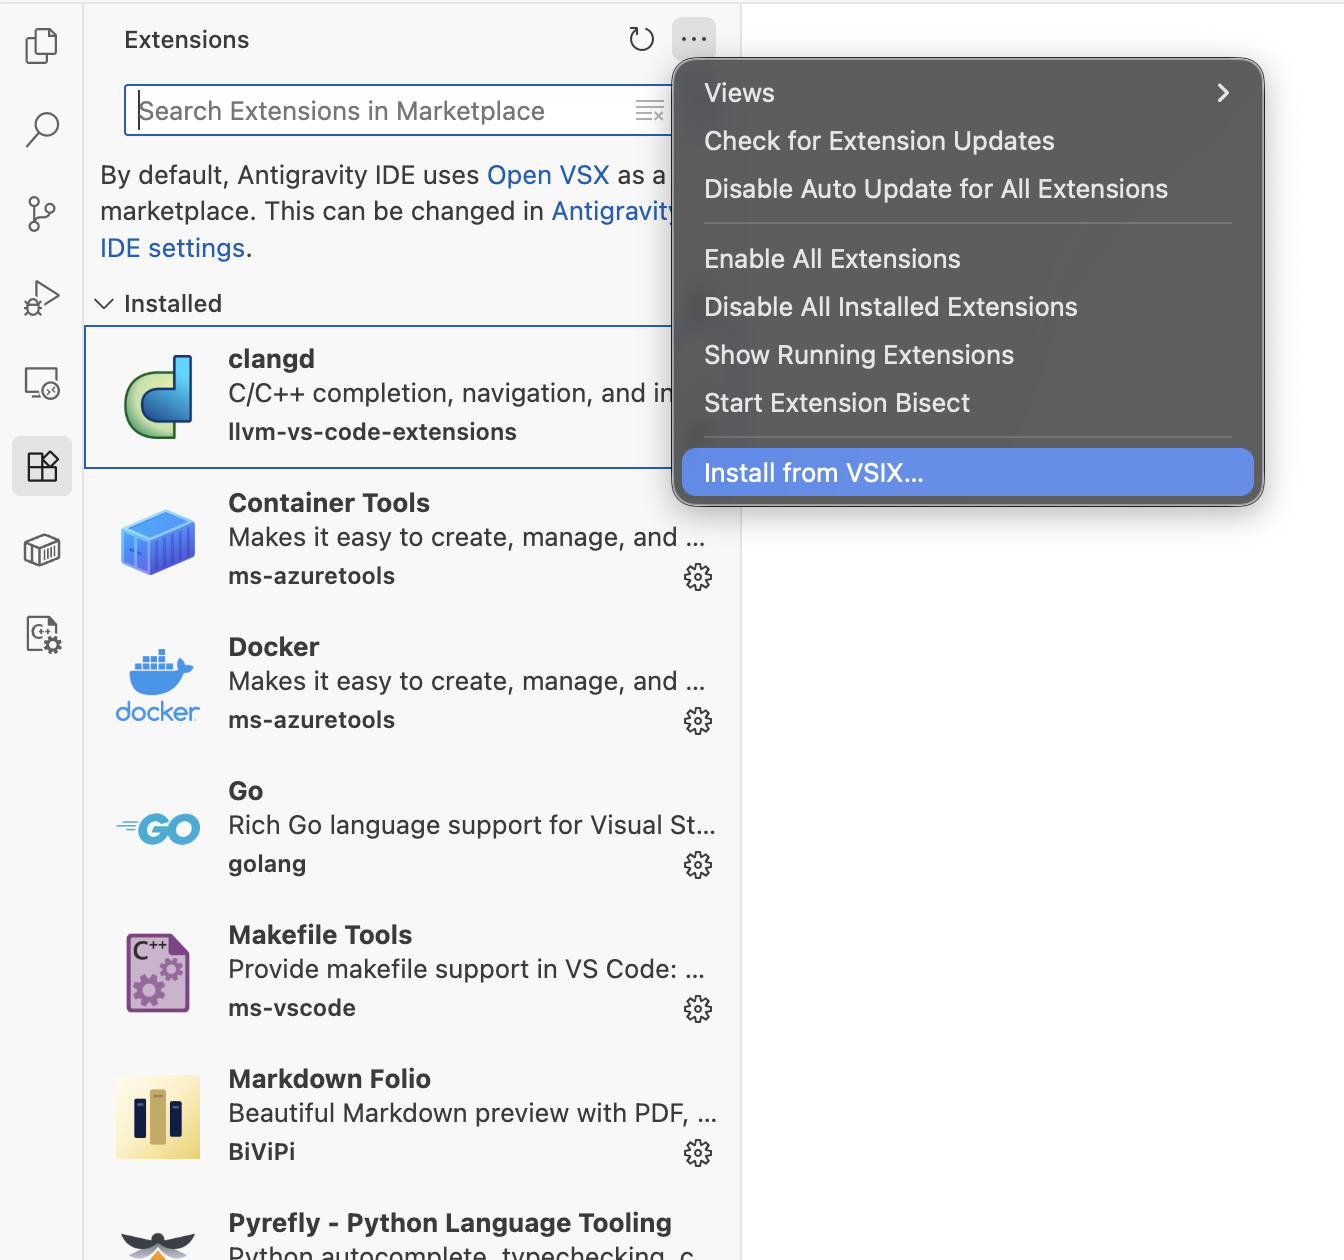Click the golang publisher text

click(267, 864)
